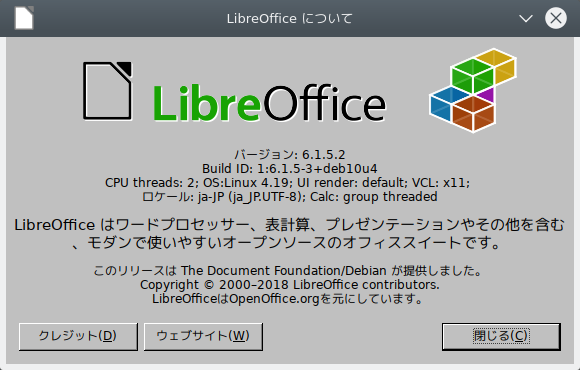The width and height of the screenshot is (580, 370).
Task: Open the クレジット(D) credits button
Action: [78, 336]
